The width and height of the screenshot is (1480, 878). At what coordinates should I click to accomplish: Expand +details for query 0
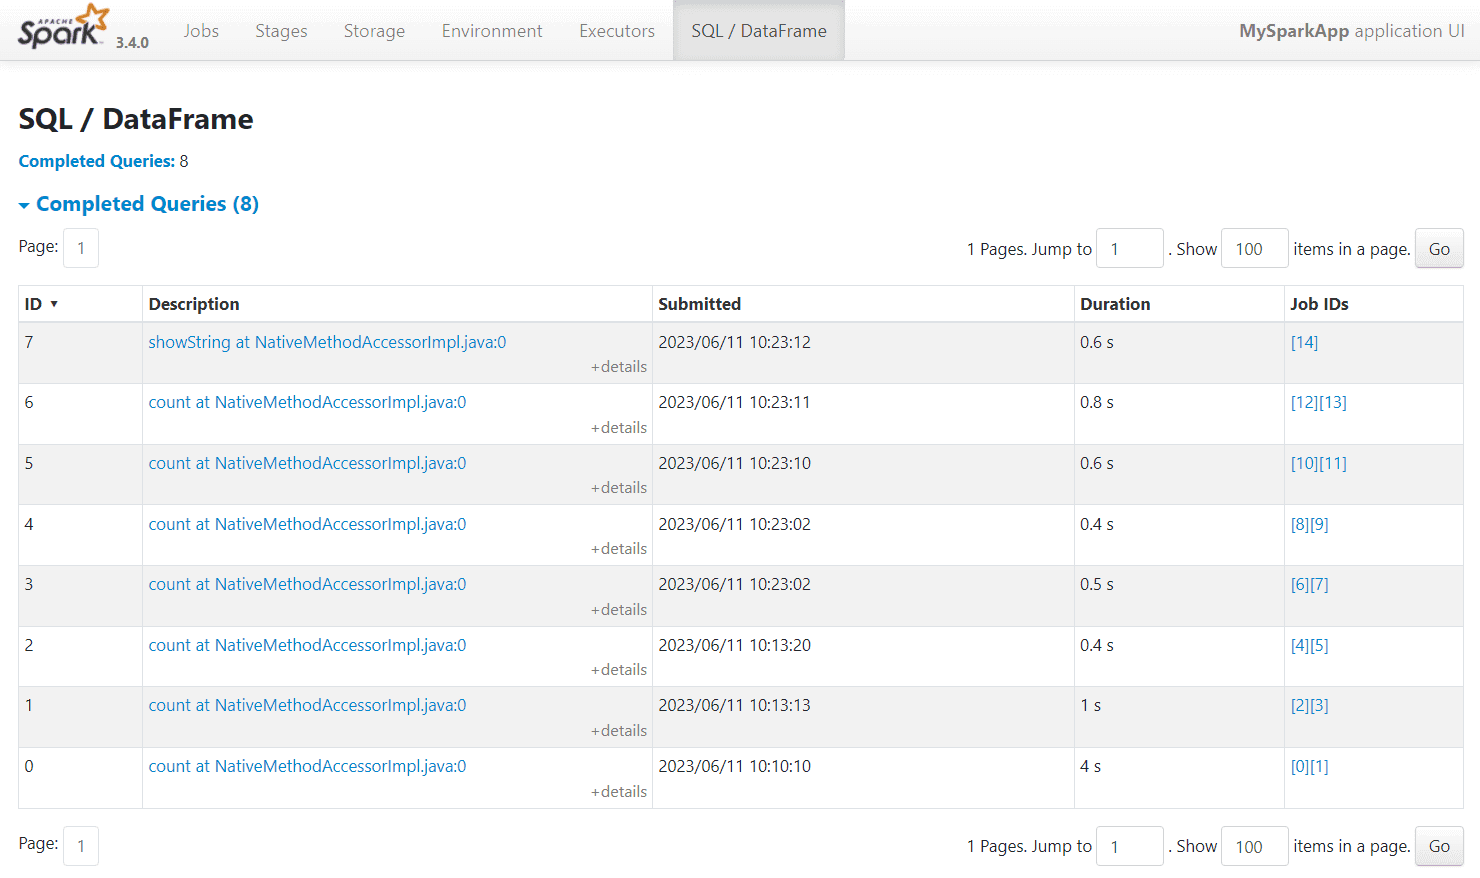[619, 792]
